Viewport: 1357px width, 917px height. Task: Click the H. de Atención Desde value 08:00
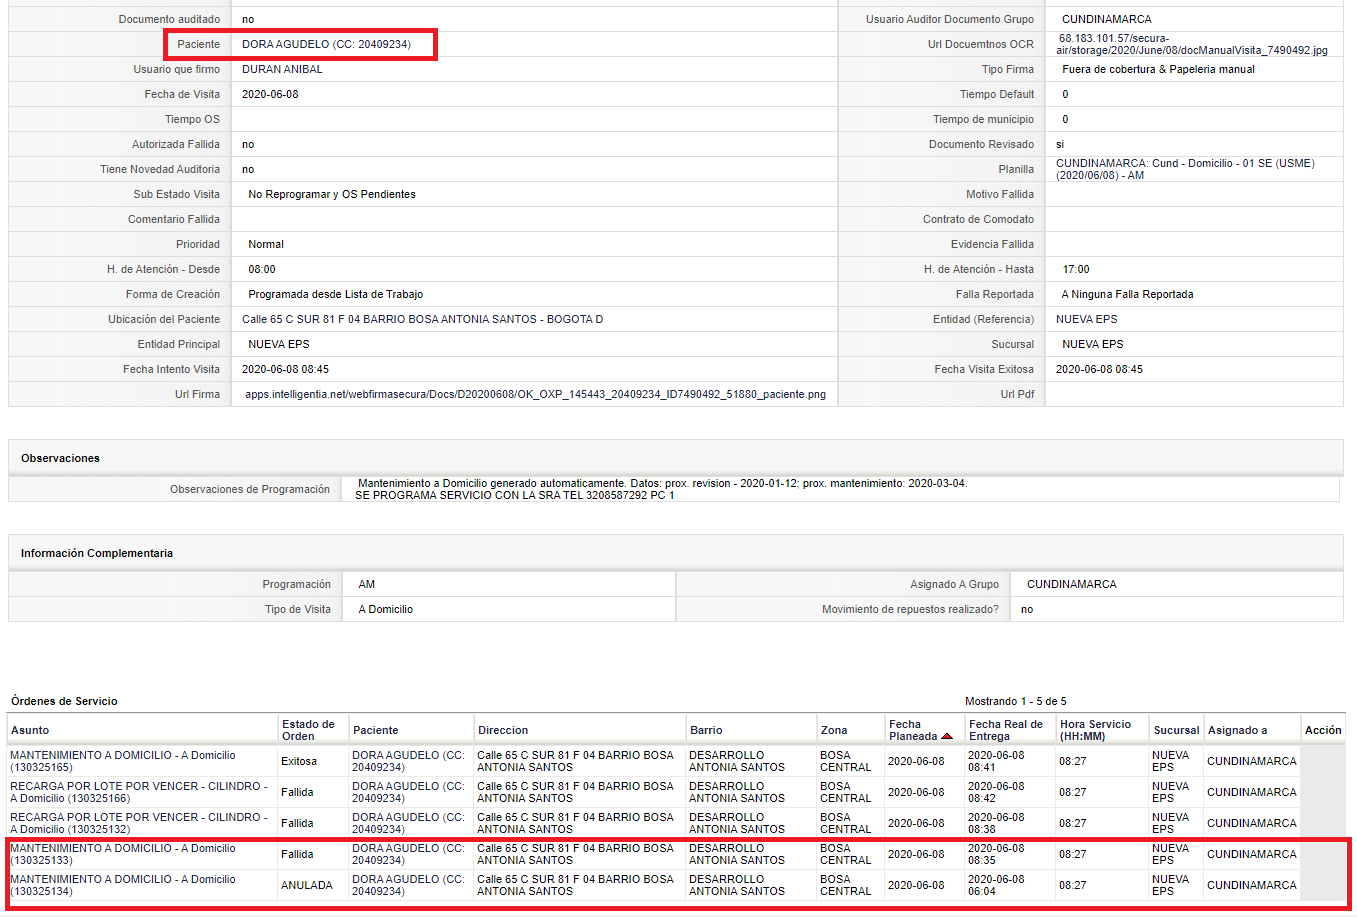[262, 269]
